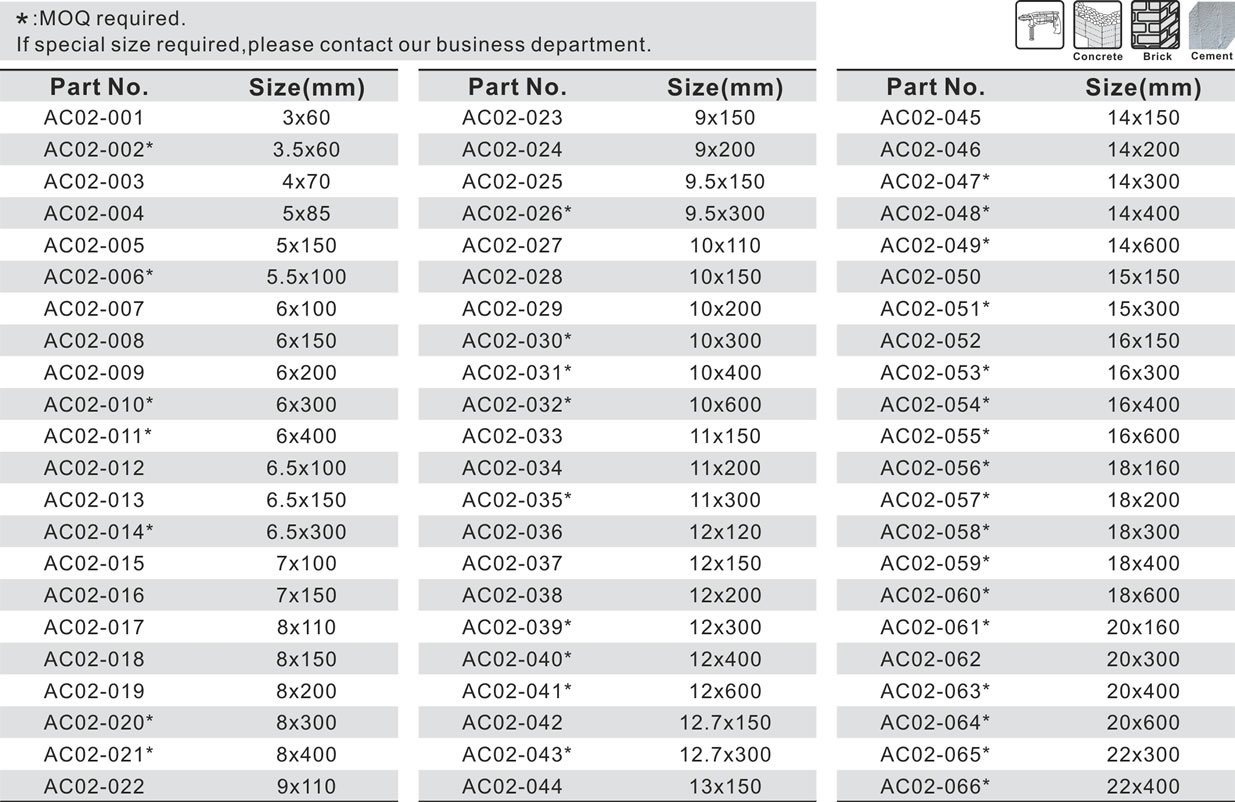Click the hammer drill icon

[1040, 25]
